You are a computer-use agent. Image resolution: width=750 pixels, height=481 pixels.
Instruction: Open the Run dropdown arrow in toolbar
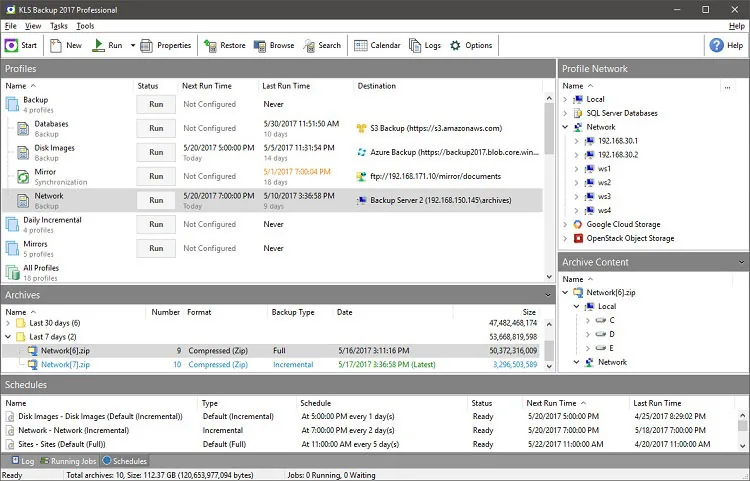tap(132, 45)
